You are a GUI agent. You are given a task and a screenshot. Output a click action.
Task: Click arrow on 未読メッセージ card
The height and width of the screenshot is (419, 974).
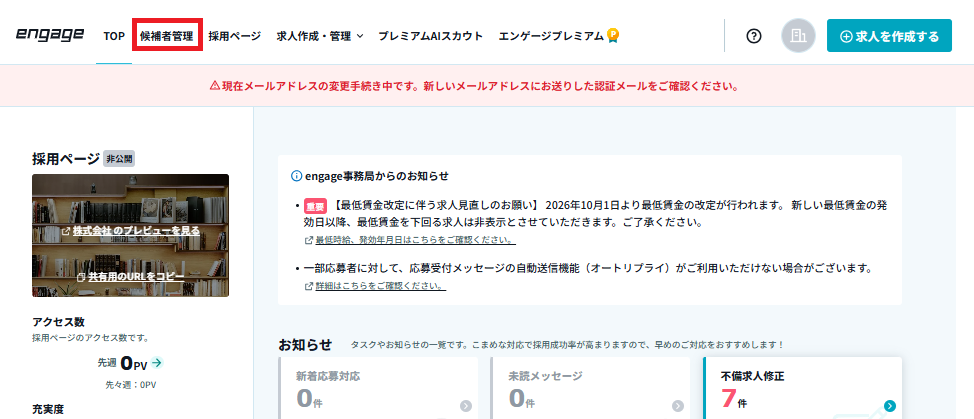678,406
